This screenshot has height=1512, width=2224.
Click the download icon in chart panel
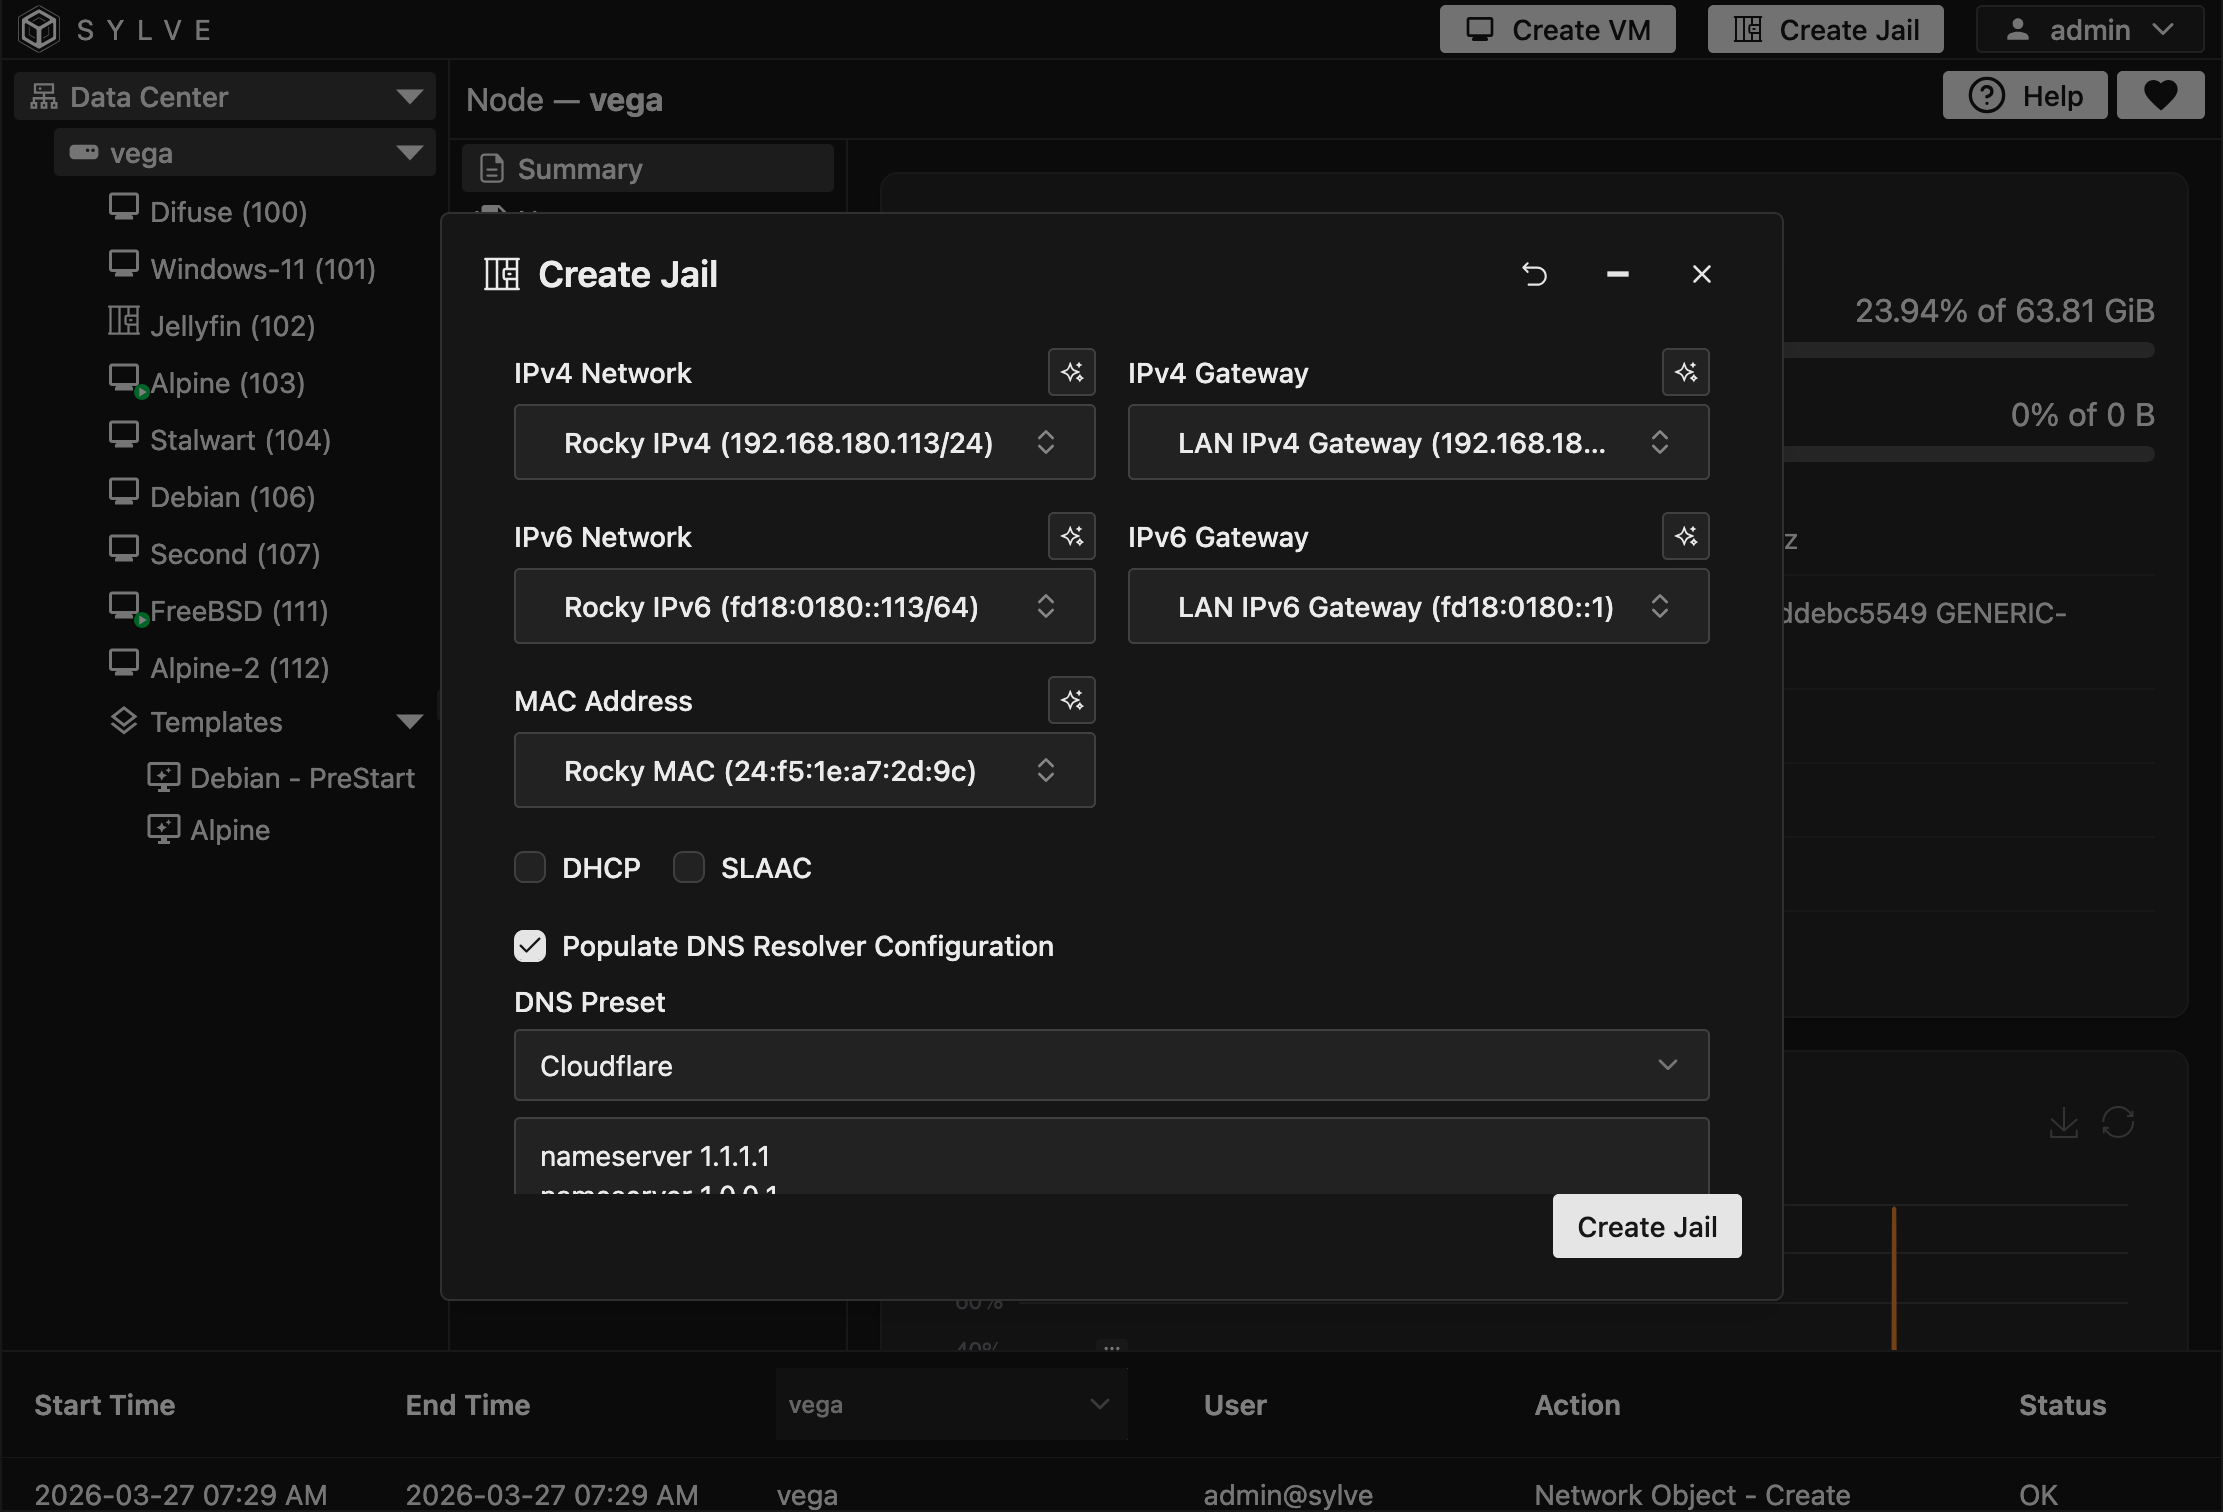[2064, 1123]
